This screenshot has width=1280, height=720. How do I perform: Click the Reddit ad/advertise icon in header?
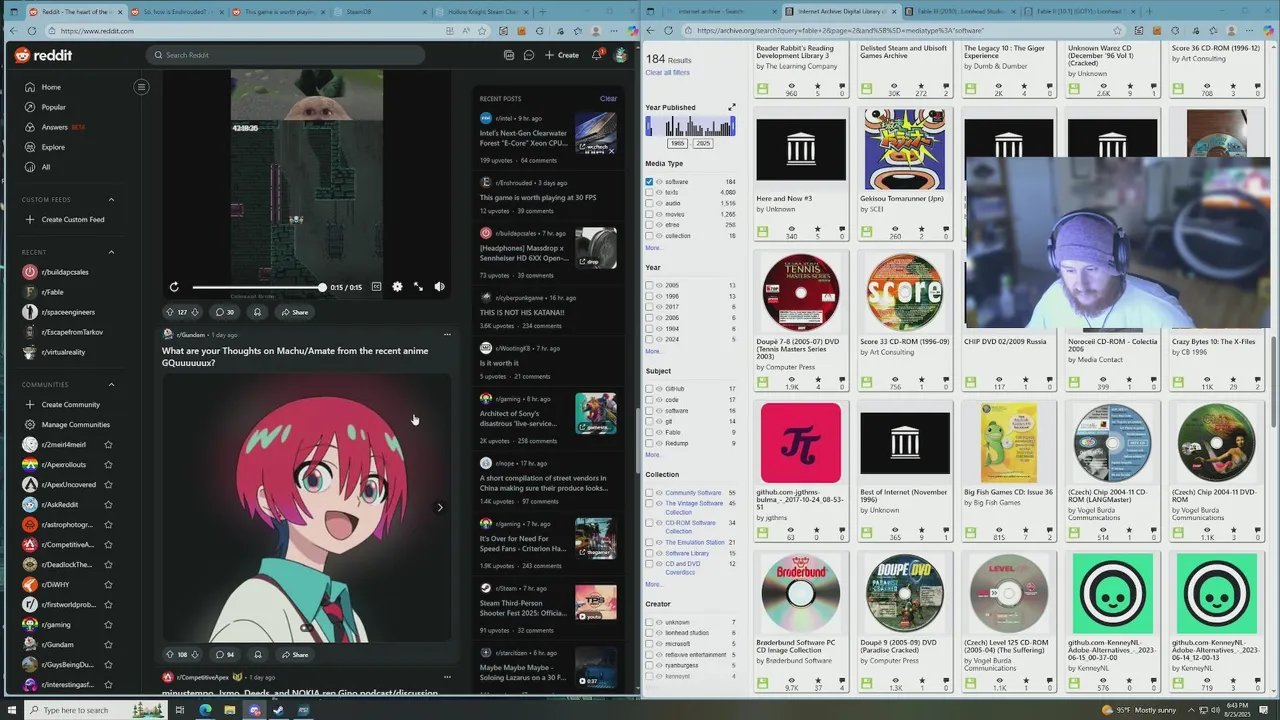(x=509, y=55)
